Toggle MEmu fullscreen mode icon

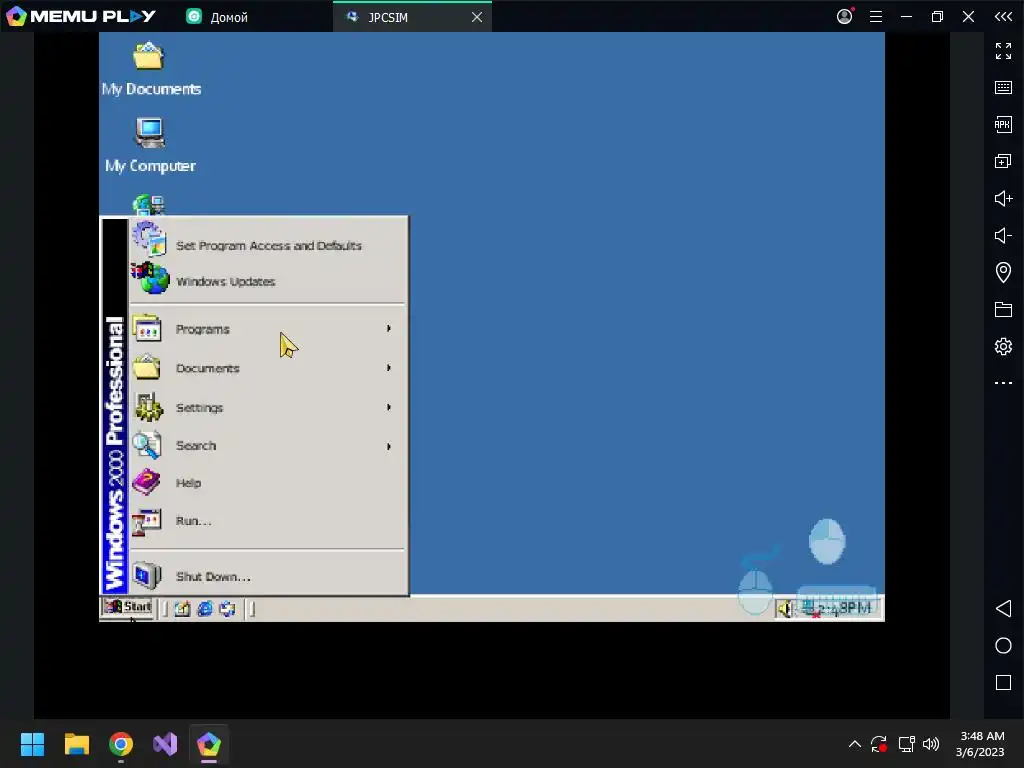click(x=1003, y=51)
